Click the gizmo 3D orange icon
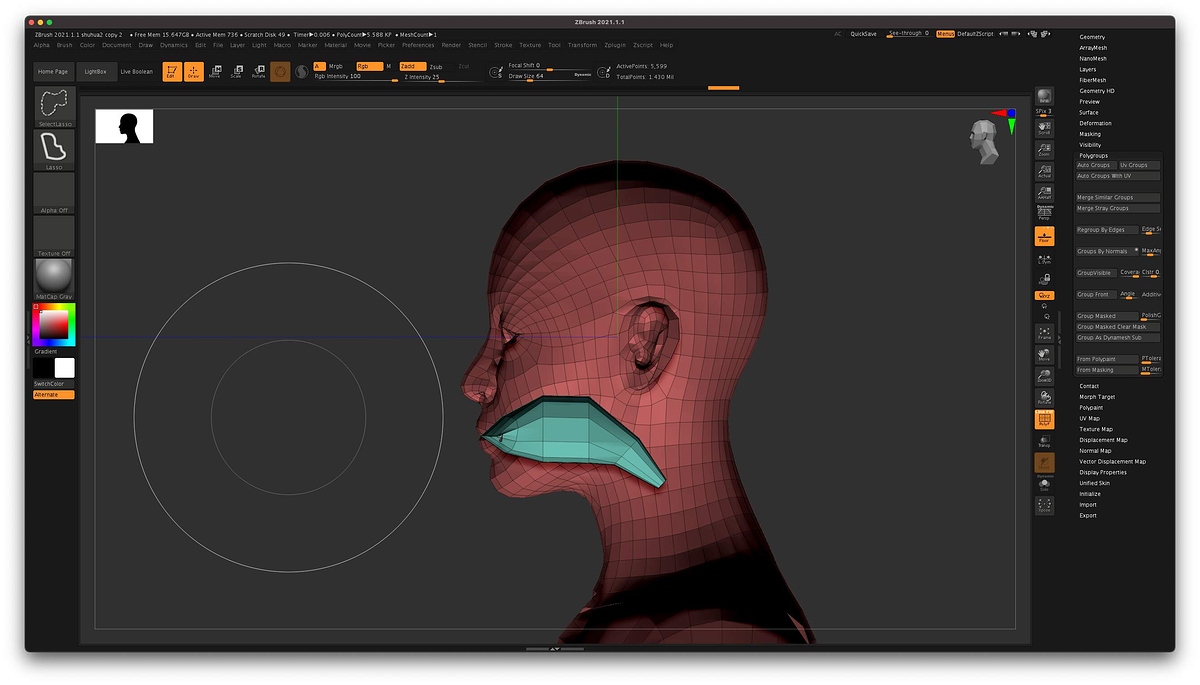Image resolution: width=1200 pixels, height=685 pixels. 280,72
